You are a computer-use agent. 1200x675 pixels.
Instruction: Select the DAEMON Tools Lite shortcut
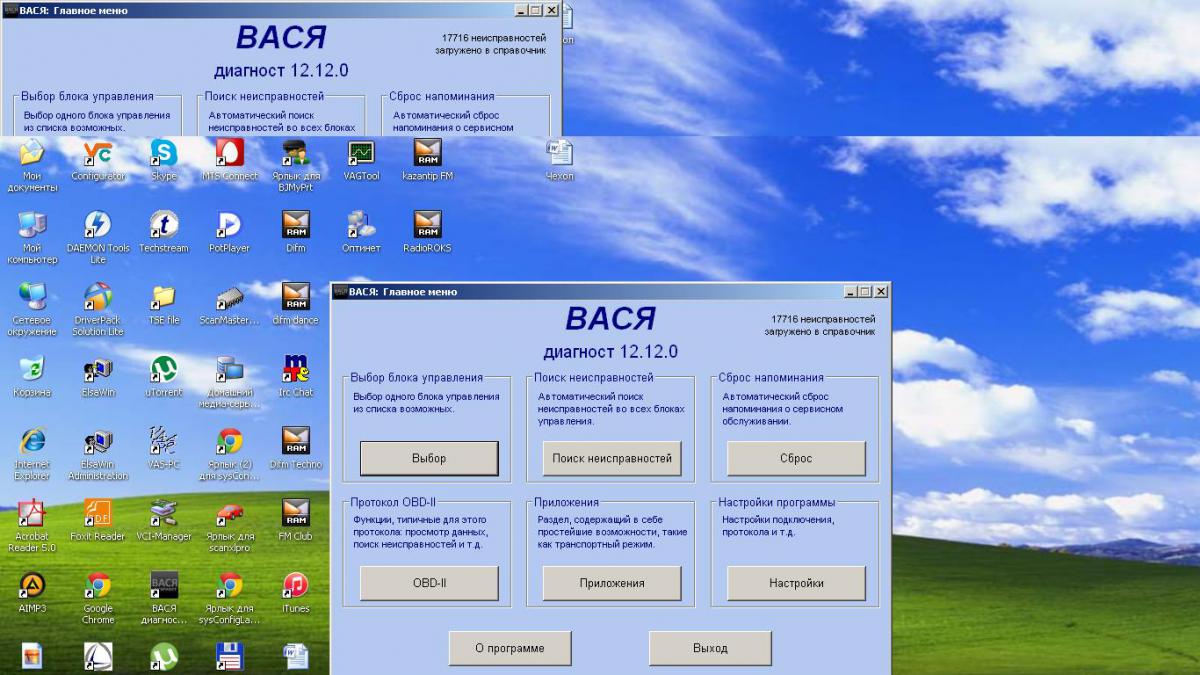click(x=98, y=237)
